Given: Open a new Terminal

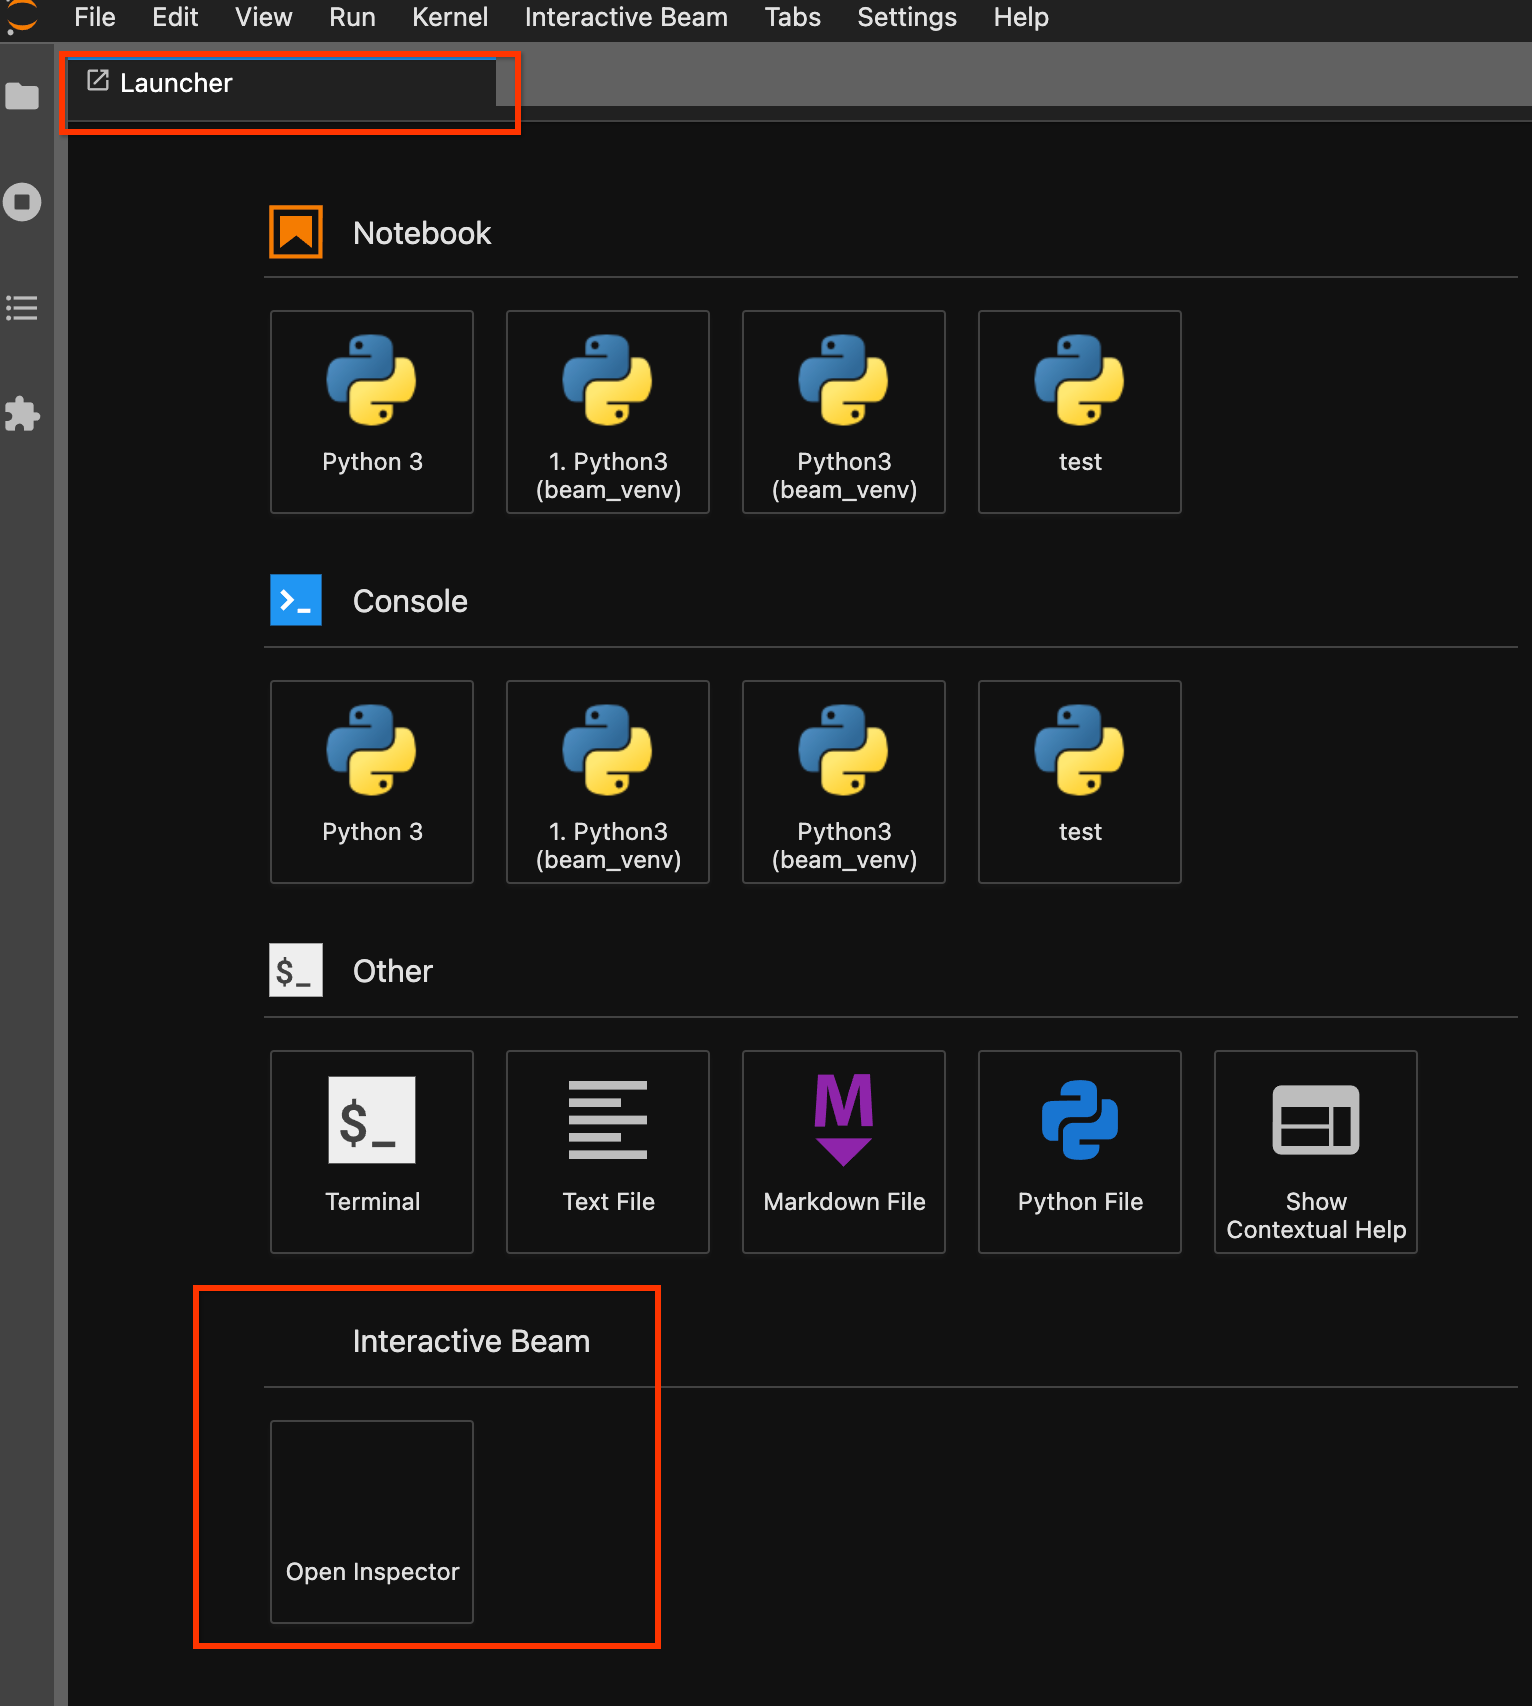Looking at the screenshot, I should [x=372, y=1152].
